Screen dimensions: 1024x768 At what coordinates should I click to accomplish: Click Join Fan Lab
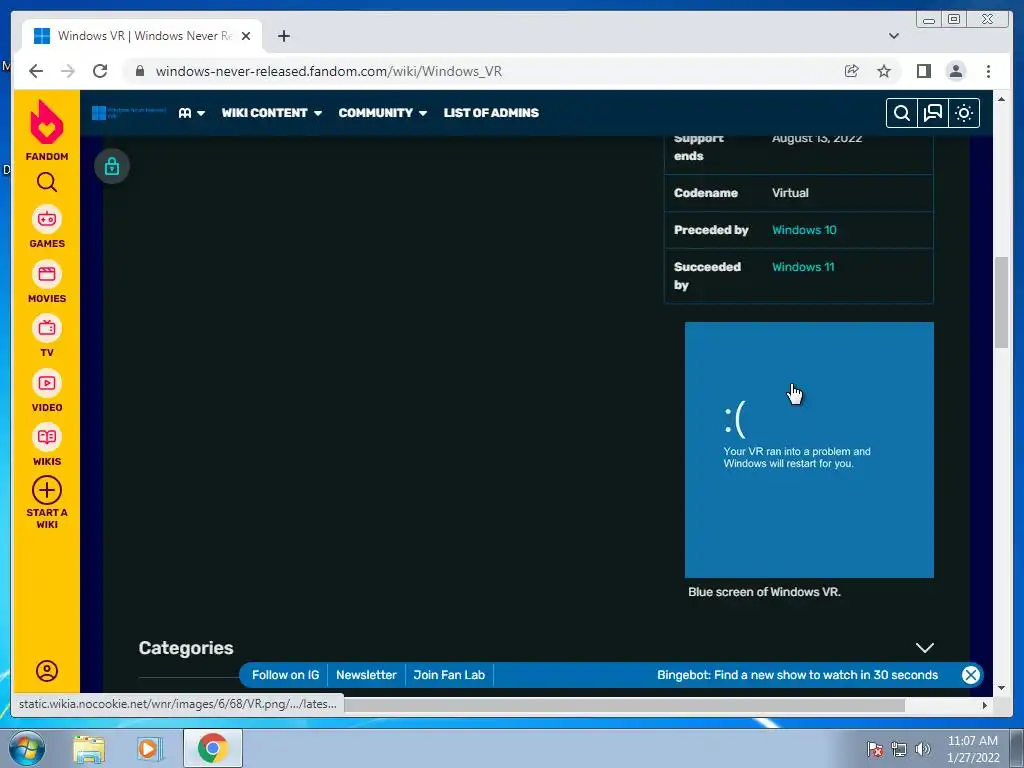[449, 675]
